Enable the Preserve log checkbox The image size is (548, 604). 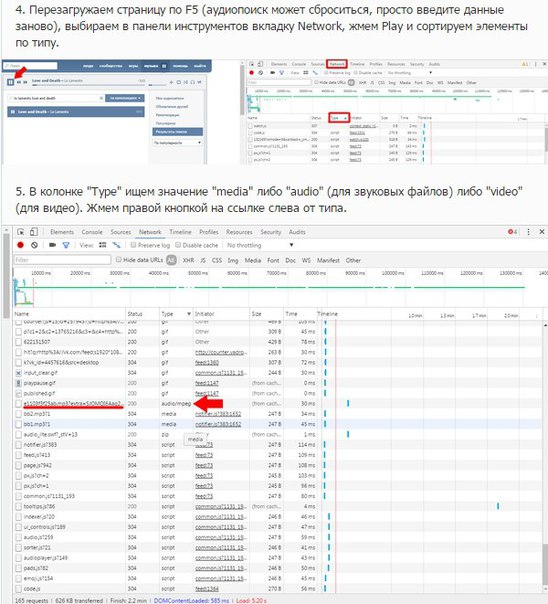click(x=133, y=245)
